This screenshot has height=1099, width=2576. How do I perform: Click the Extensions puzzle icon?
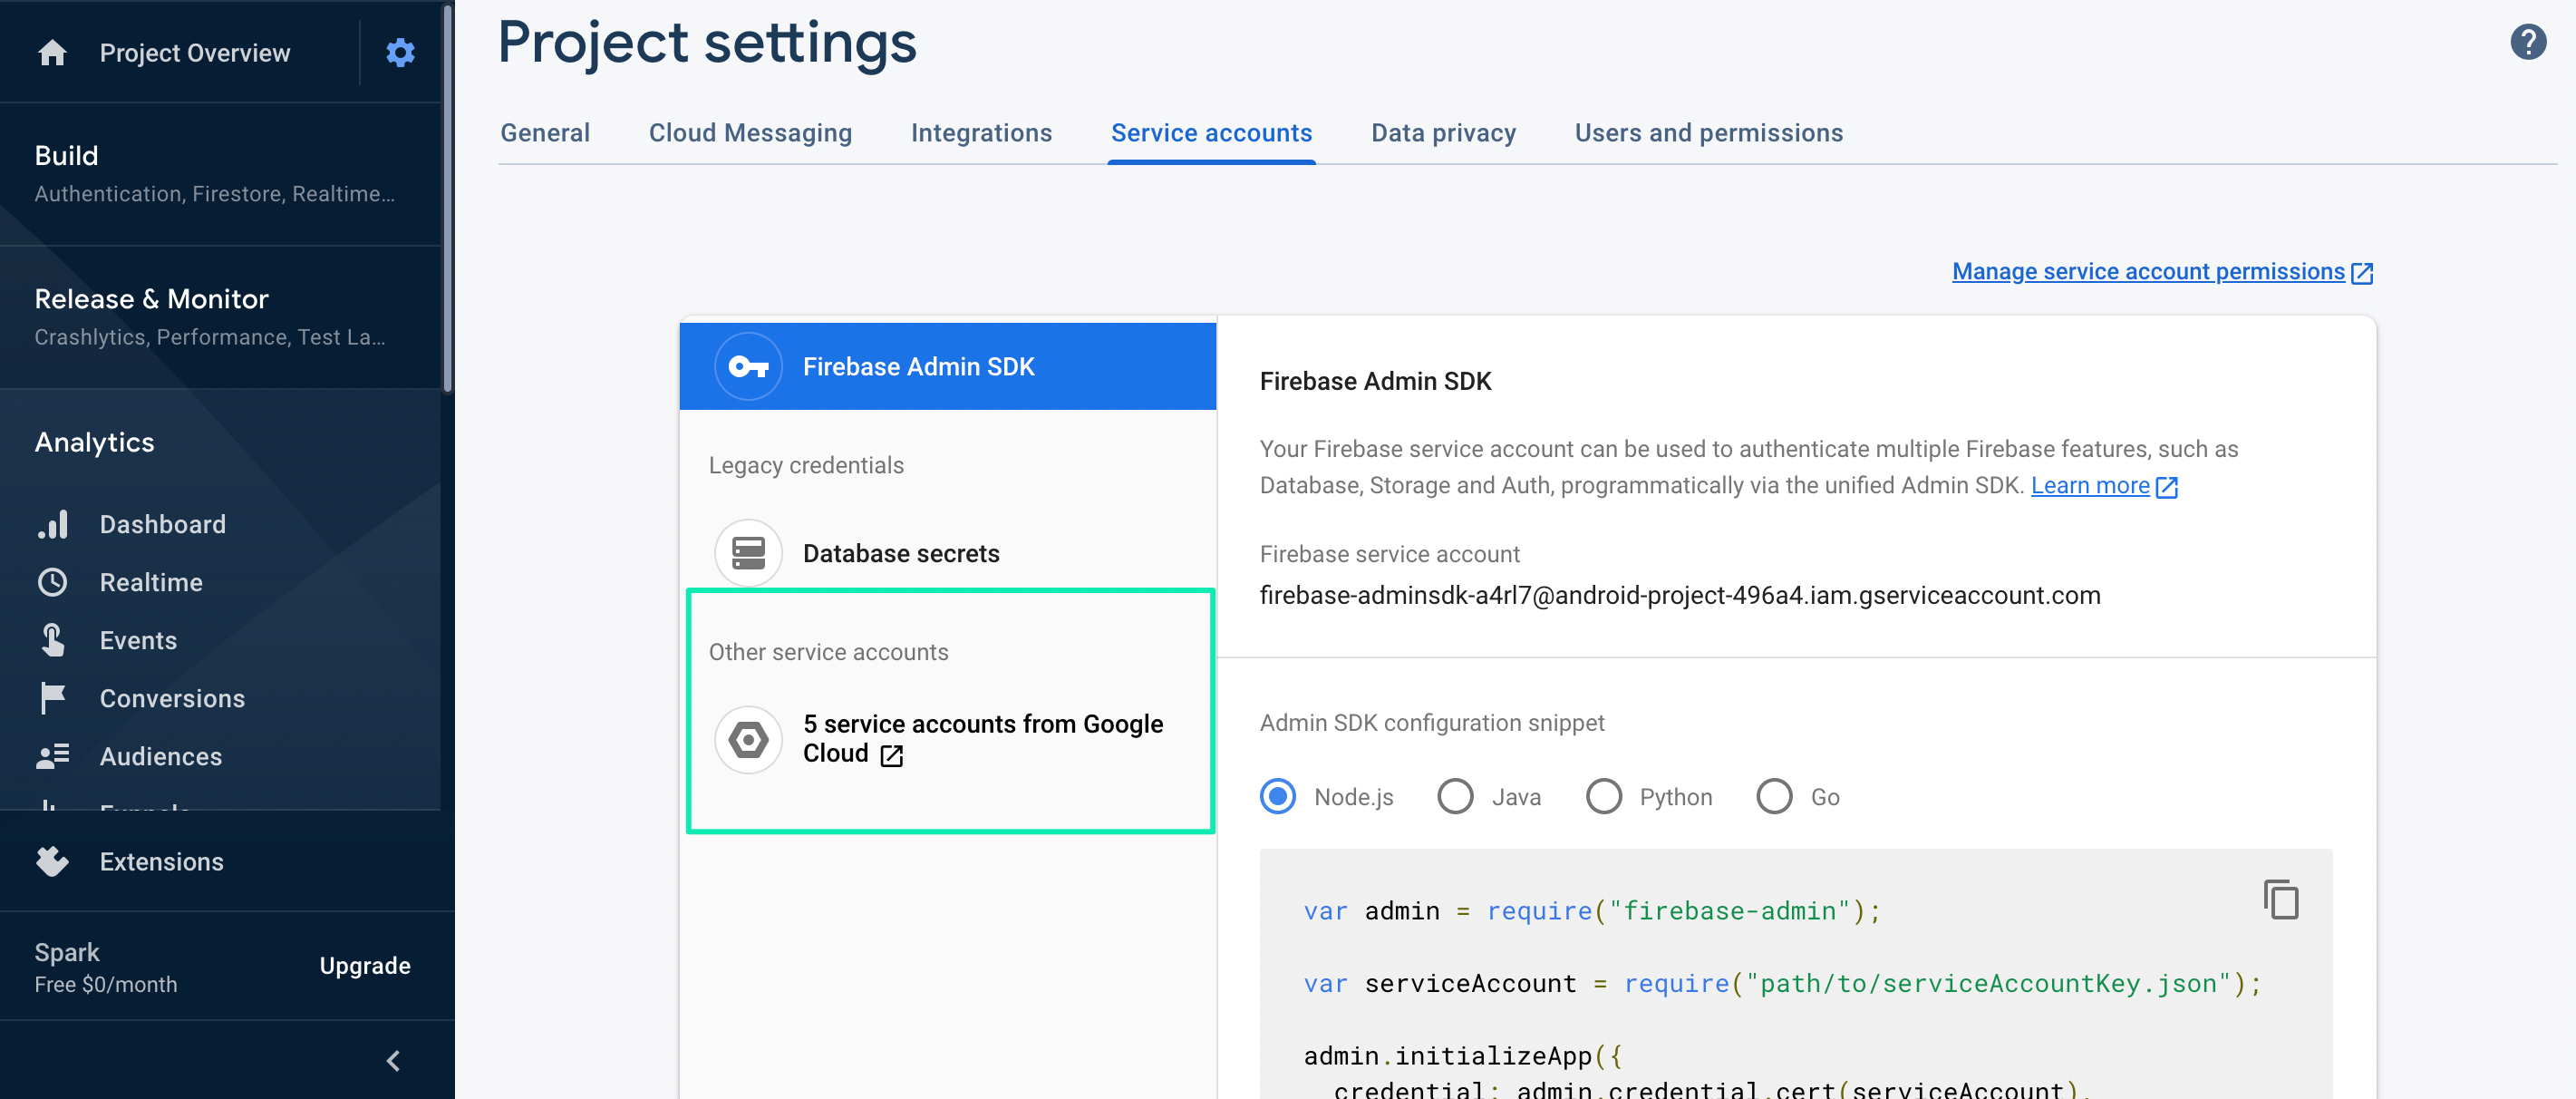point(52,861)
